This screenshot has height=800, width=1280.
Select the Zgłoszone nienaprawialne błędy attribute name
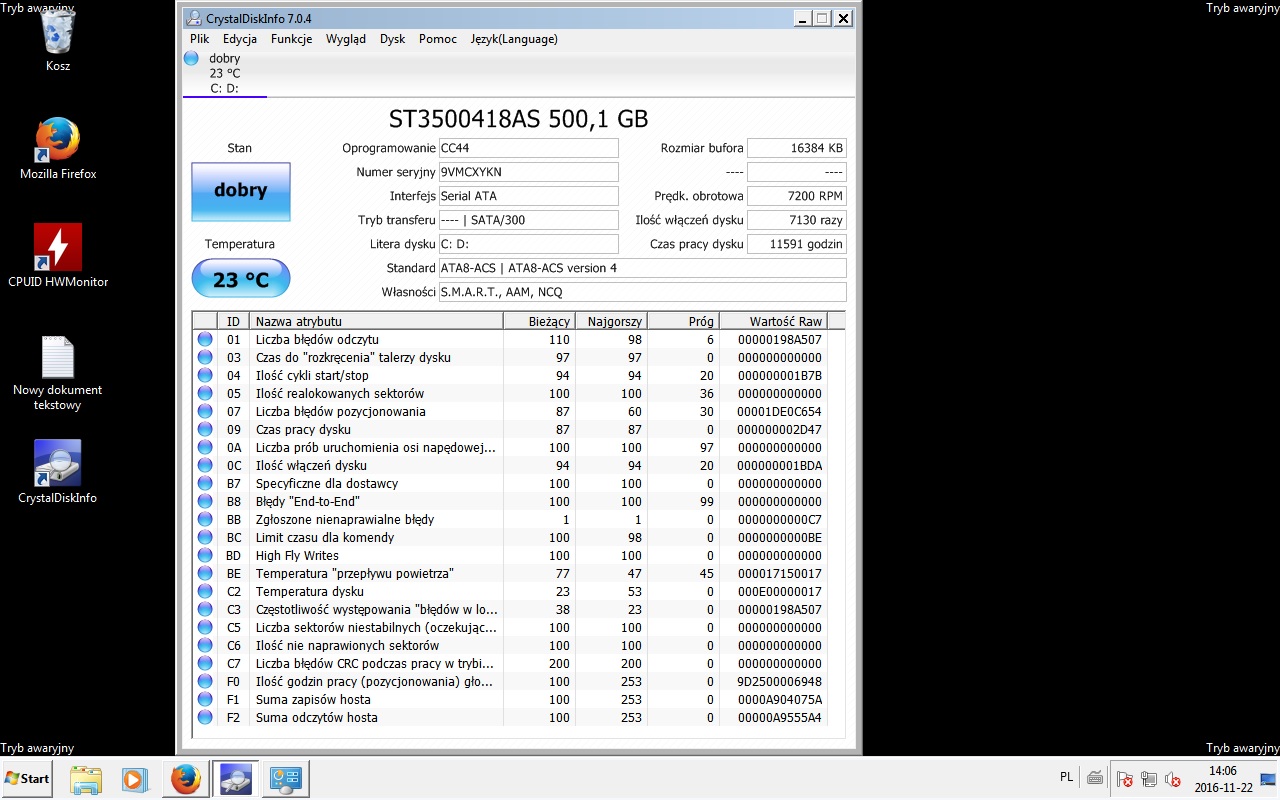[345, 520]
